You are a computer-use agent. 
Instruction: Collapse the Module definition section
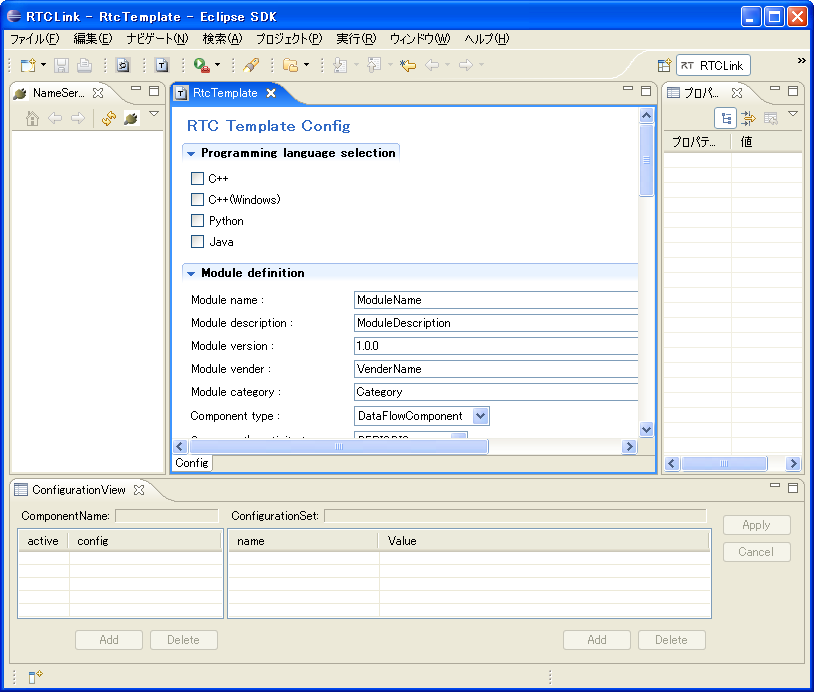[x=191, y=273]
